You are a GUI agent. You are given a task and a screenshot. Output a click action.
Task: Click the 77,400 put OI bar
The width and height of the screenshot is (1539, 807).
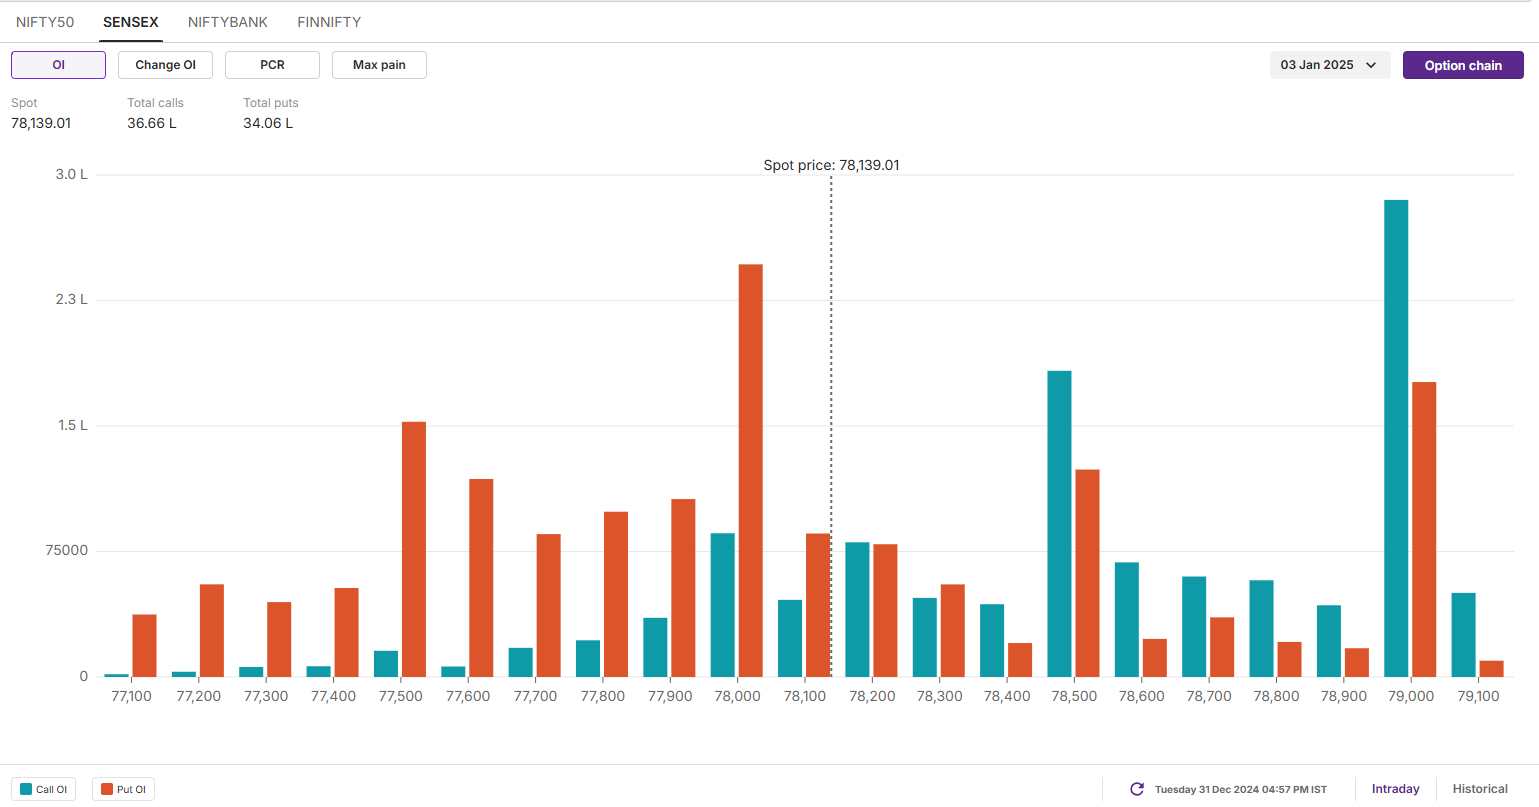pos(347,633)
